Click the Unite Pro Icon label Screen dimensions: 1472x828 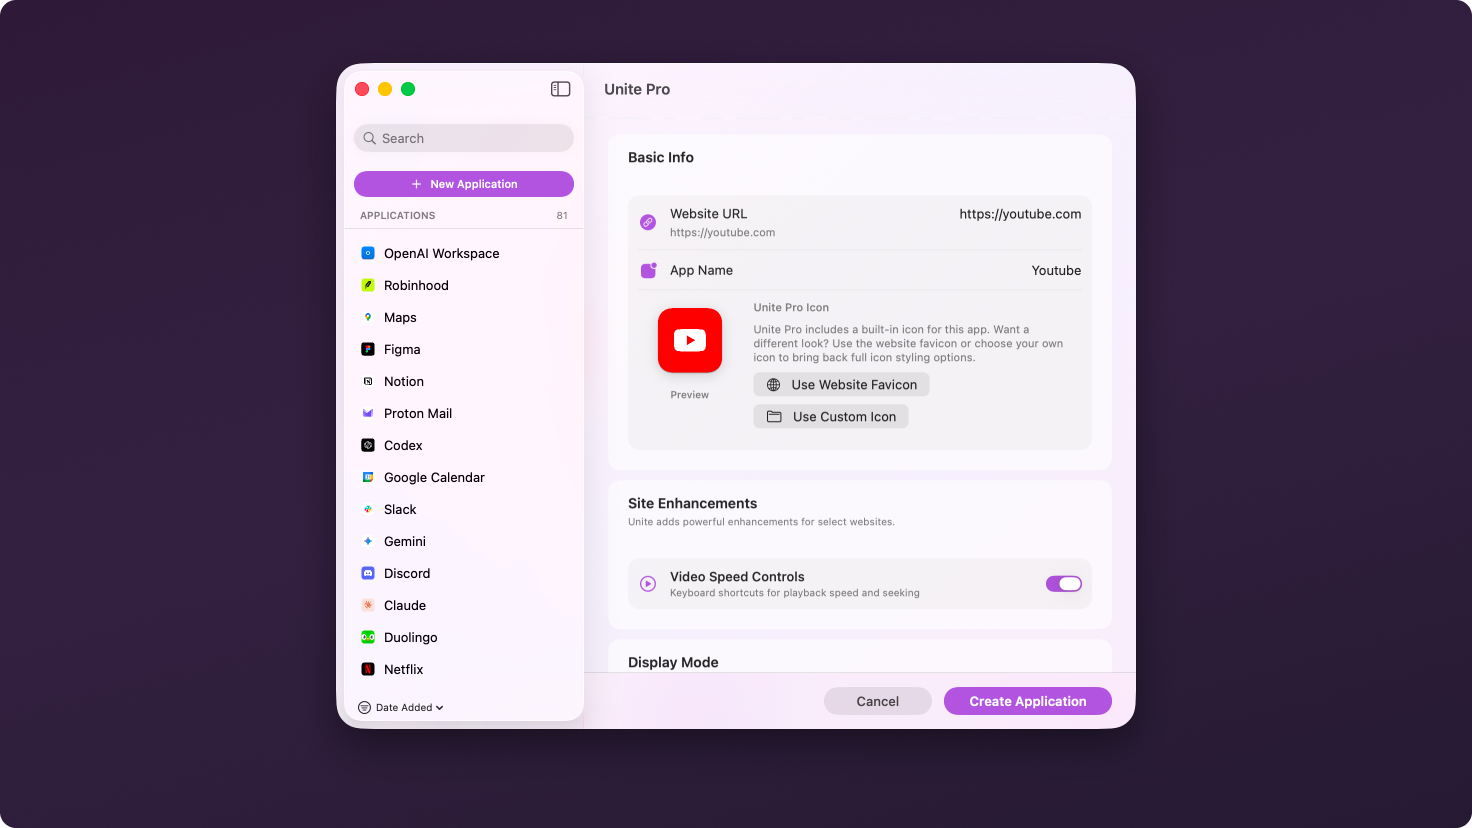click(x=791, y=307)
